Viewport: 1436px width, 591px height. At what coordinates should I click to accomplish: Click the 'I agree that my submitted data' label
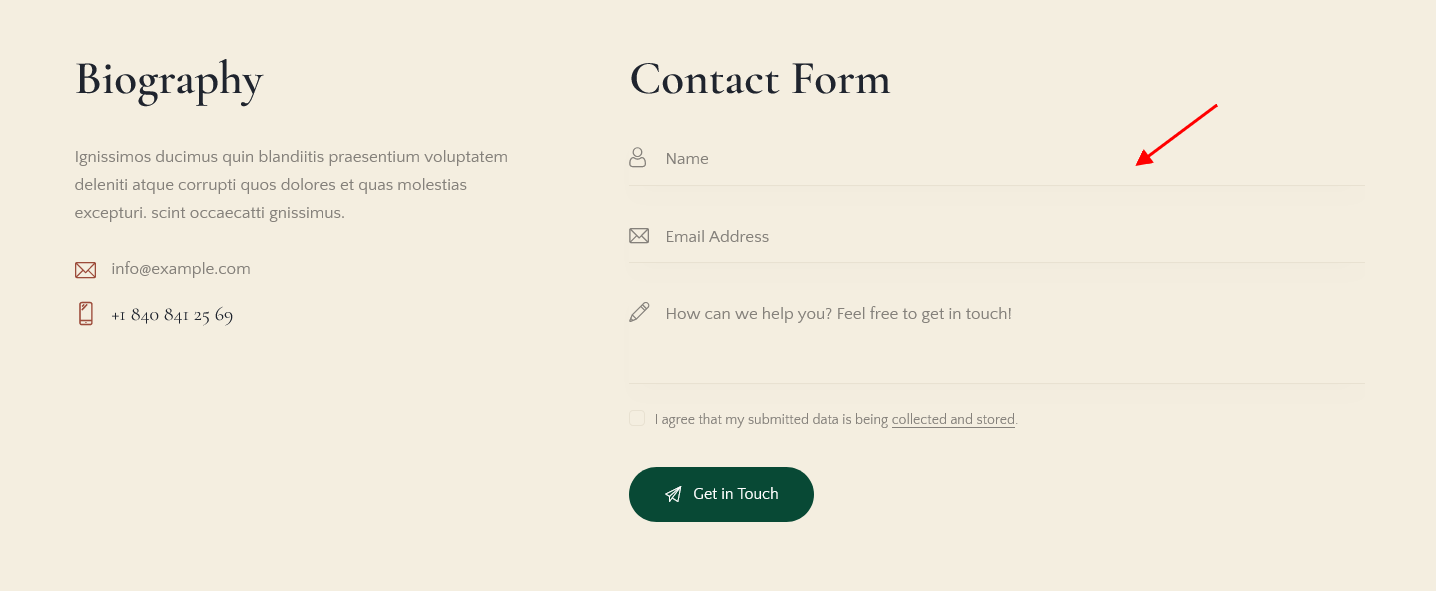pos(772,420)
